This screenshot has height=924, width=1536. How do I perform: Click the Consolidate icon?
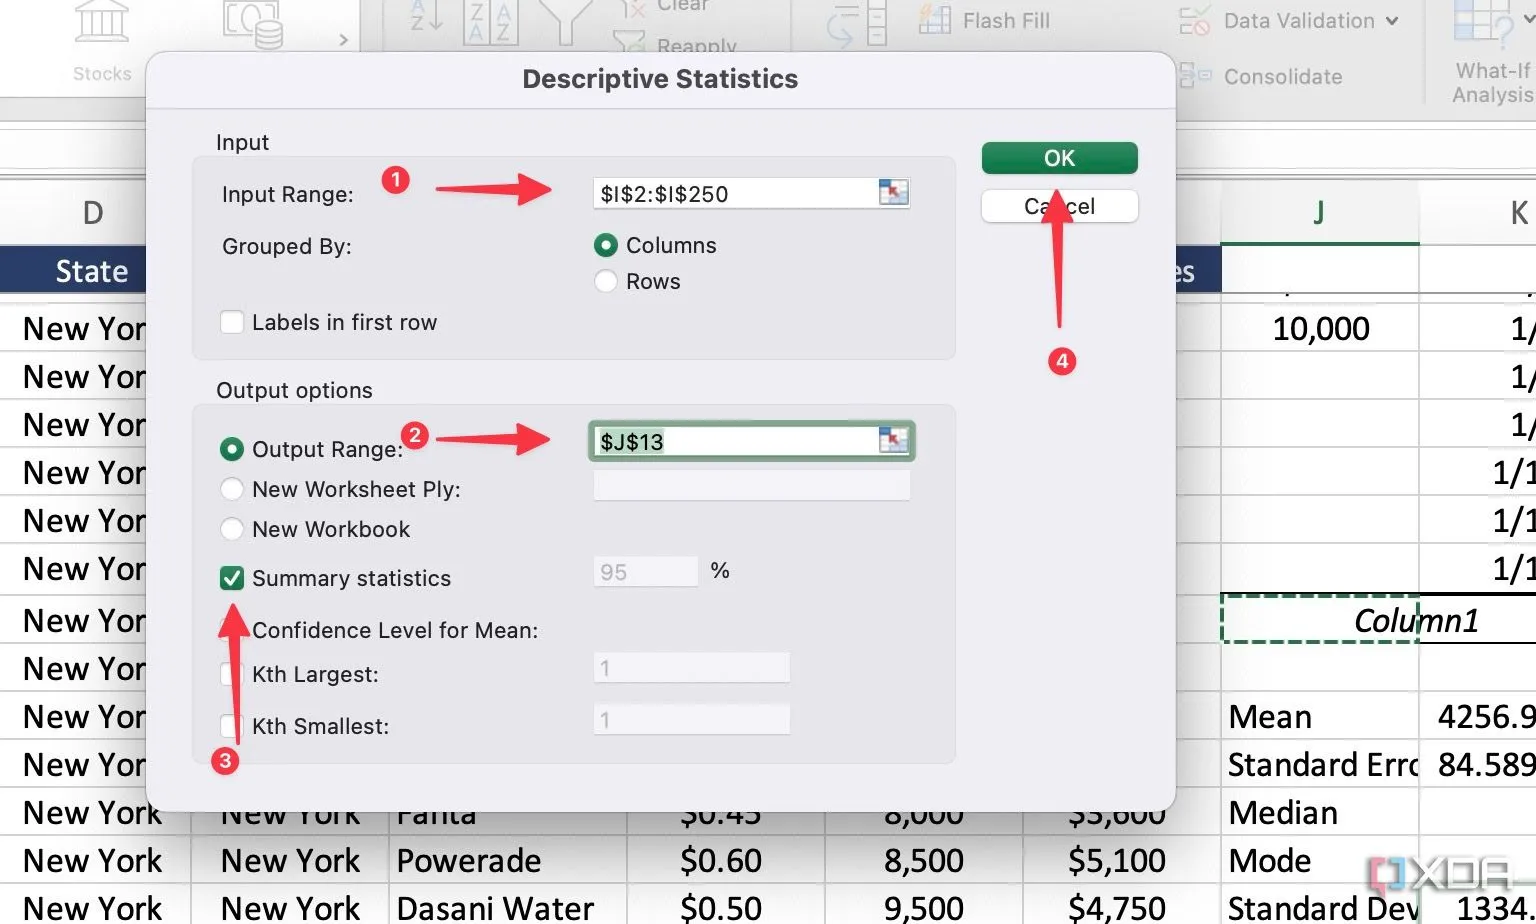(1195, 76)
